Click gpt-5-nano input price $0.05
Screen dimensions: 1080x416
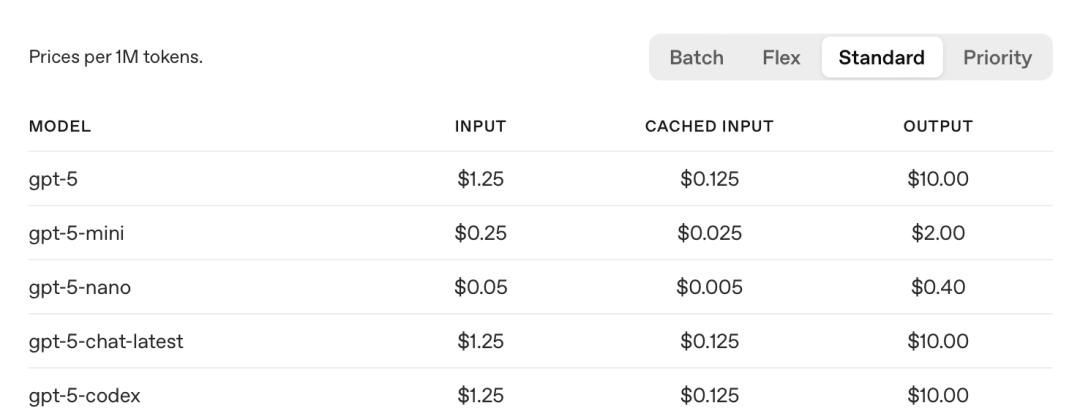pyautogui.click(x=480, y=287)
